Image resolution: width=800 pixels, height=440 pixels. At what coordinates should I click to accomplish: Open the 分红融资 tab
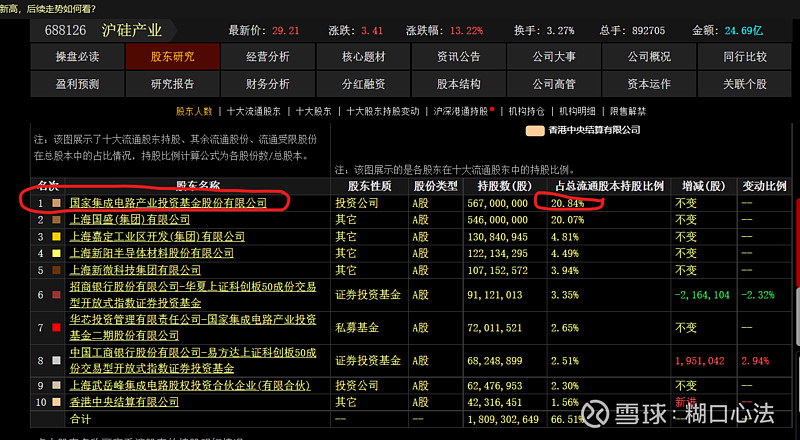coord(363,84)
